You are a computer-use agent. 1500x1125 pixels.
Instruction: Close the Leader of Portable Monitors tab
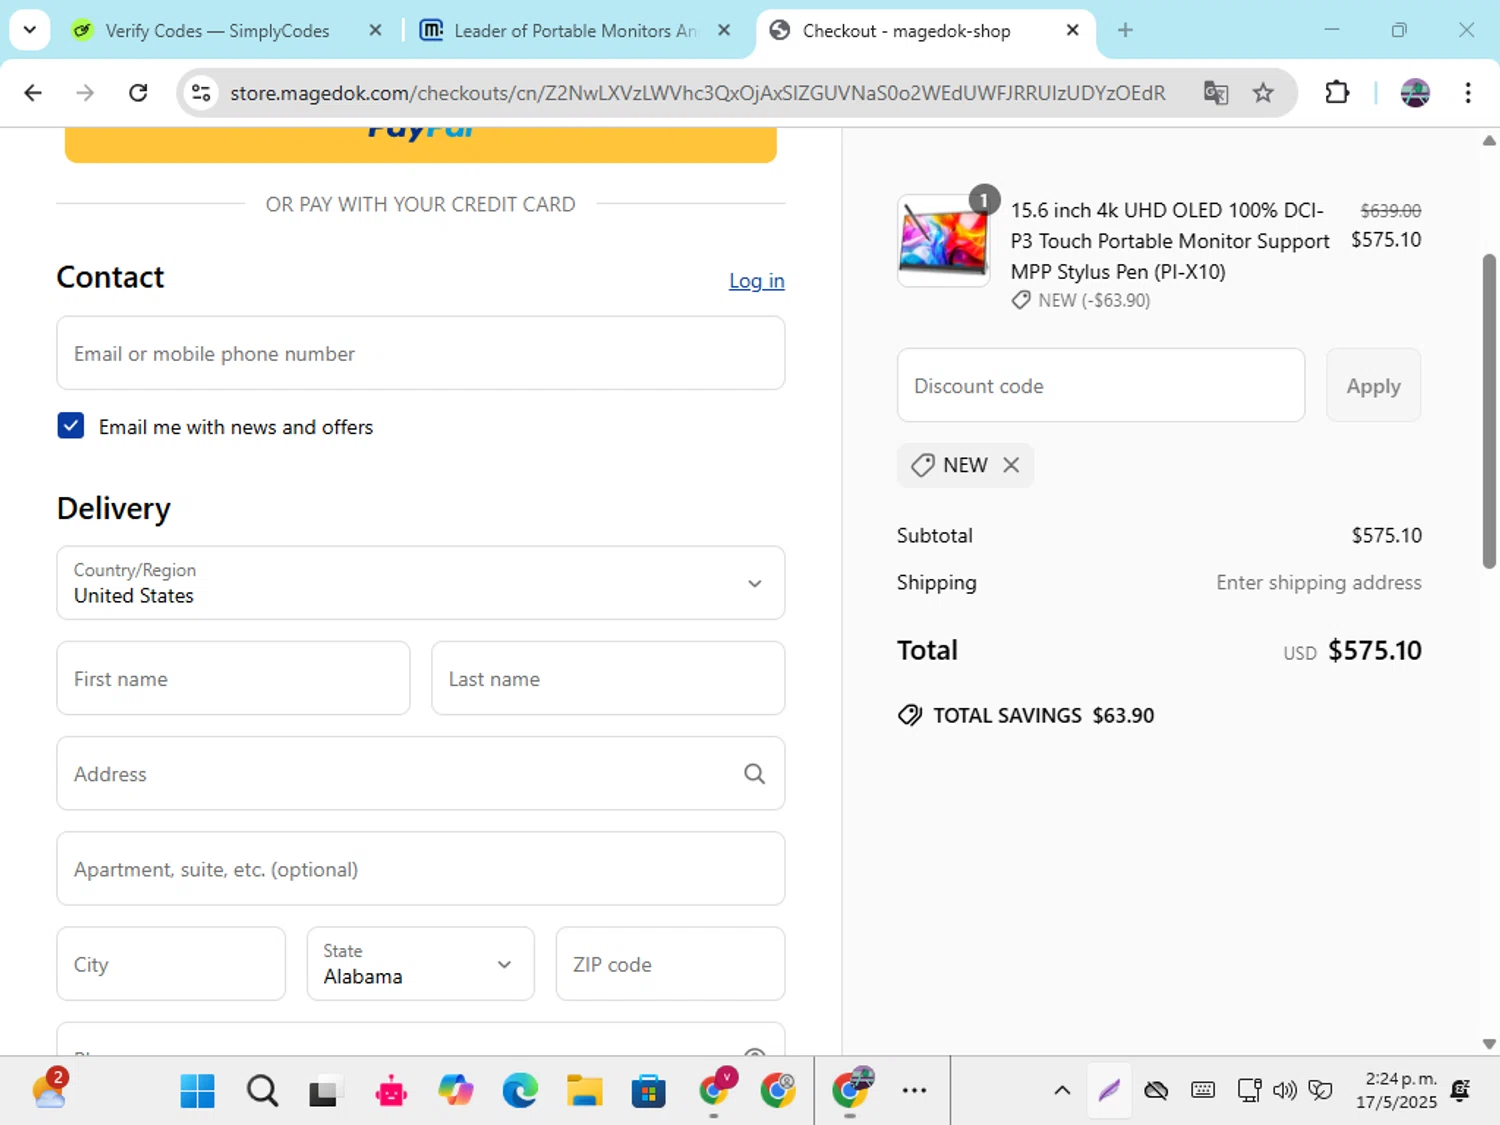pos(724,31)
